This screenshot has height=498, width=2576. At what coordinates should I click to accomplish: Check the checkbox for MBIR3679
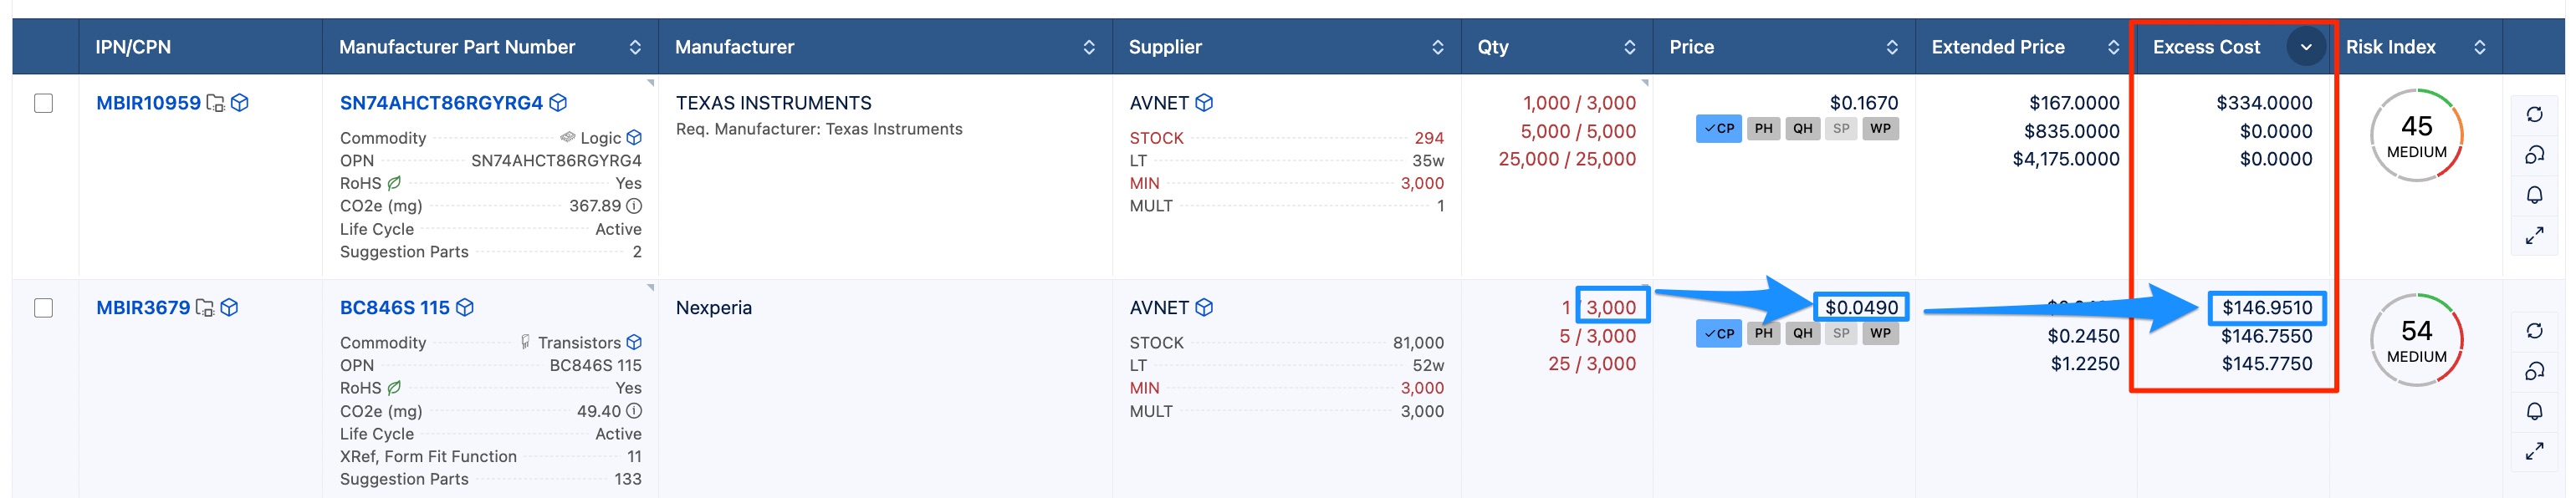click(43, 308)
